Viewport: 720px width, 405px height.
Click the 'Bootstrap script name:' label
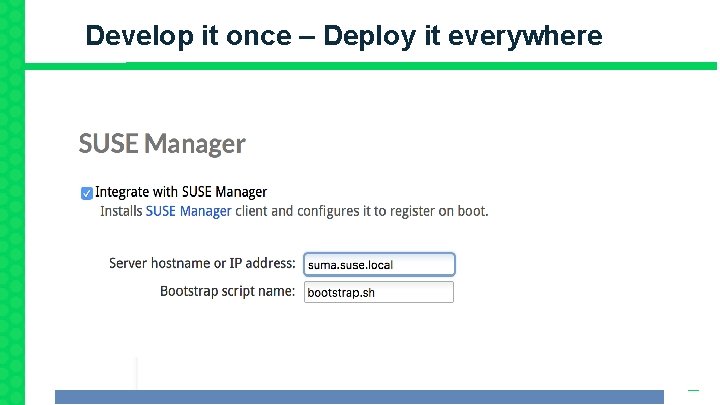coord(227,291)
